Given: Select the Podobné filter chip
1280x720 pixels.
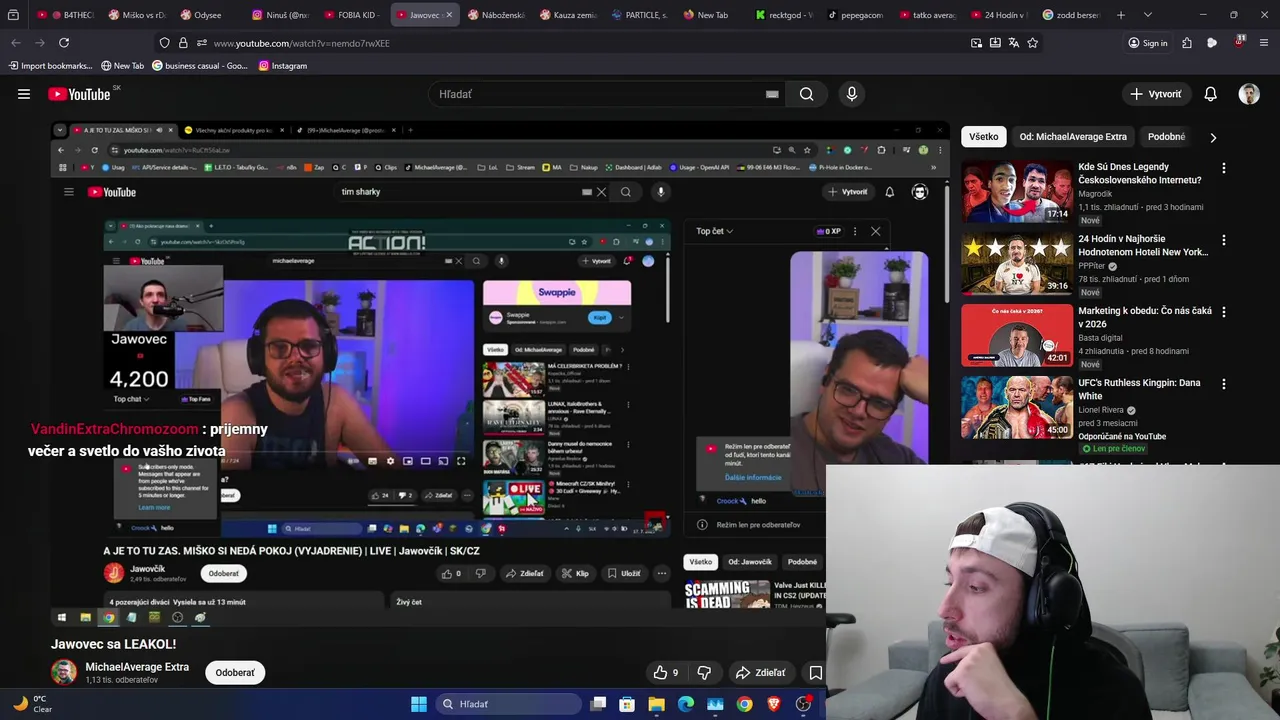Looking at the screenshot, I should tap(1166, 137).
